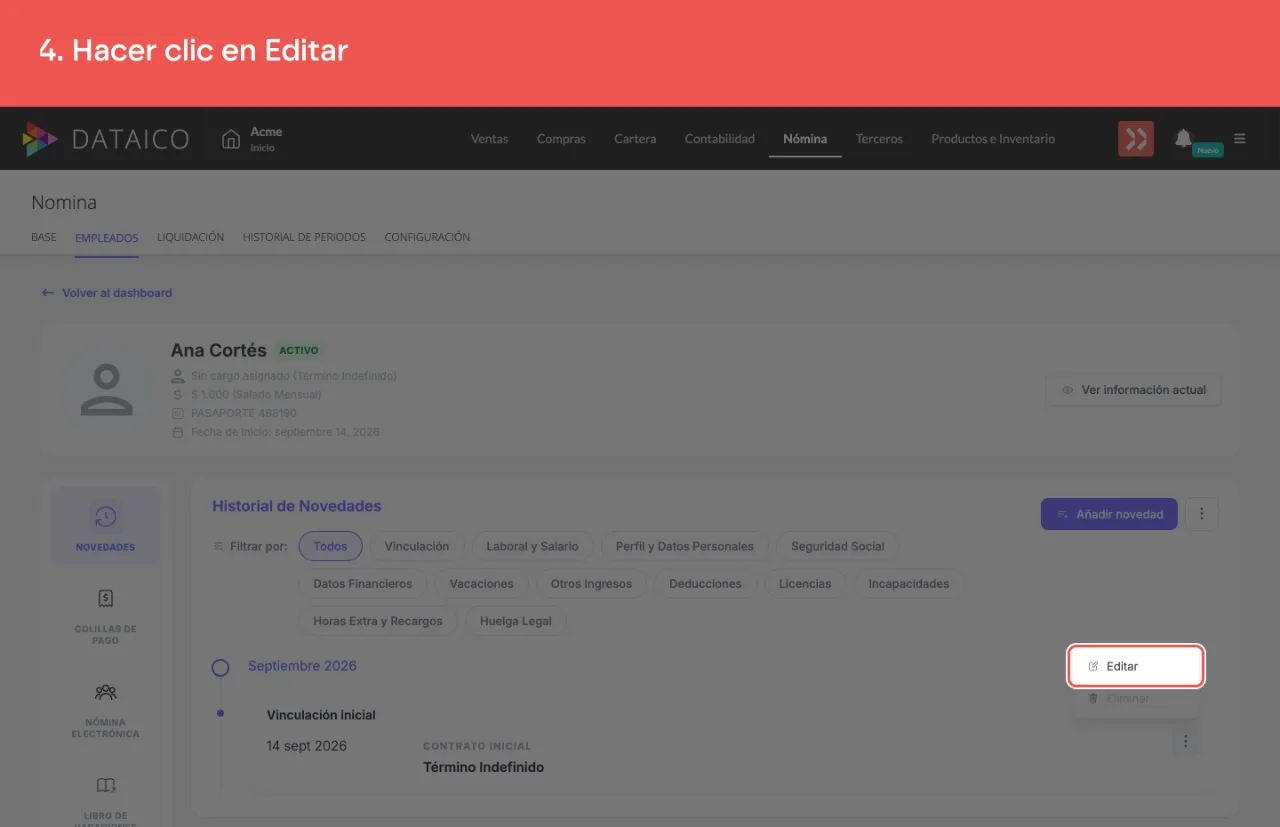Select the Laboral y Salario filter

click(532, 547)
